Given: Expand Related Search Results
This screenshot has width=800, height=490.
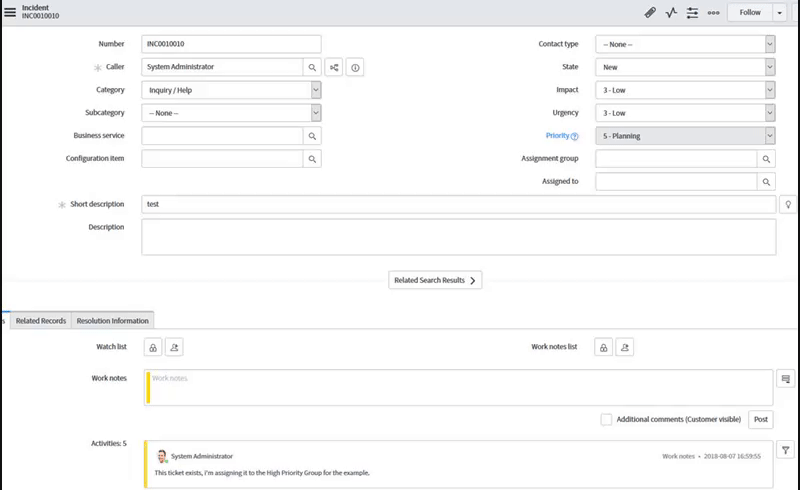Looking at the screenshot, I should 436,280.
